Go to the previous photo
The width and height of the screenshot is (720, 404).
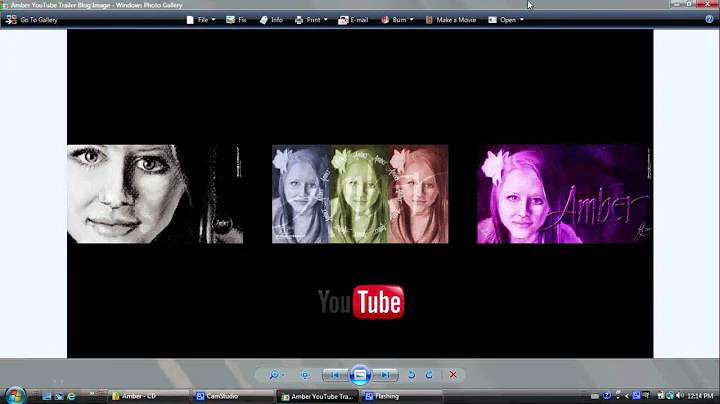335,375
